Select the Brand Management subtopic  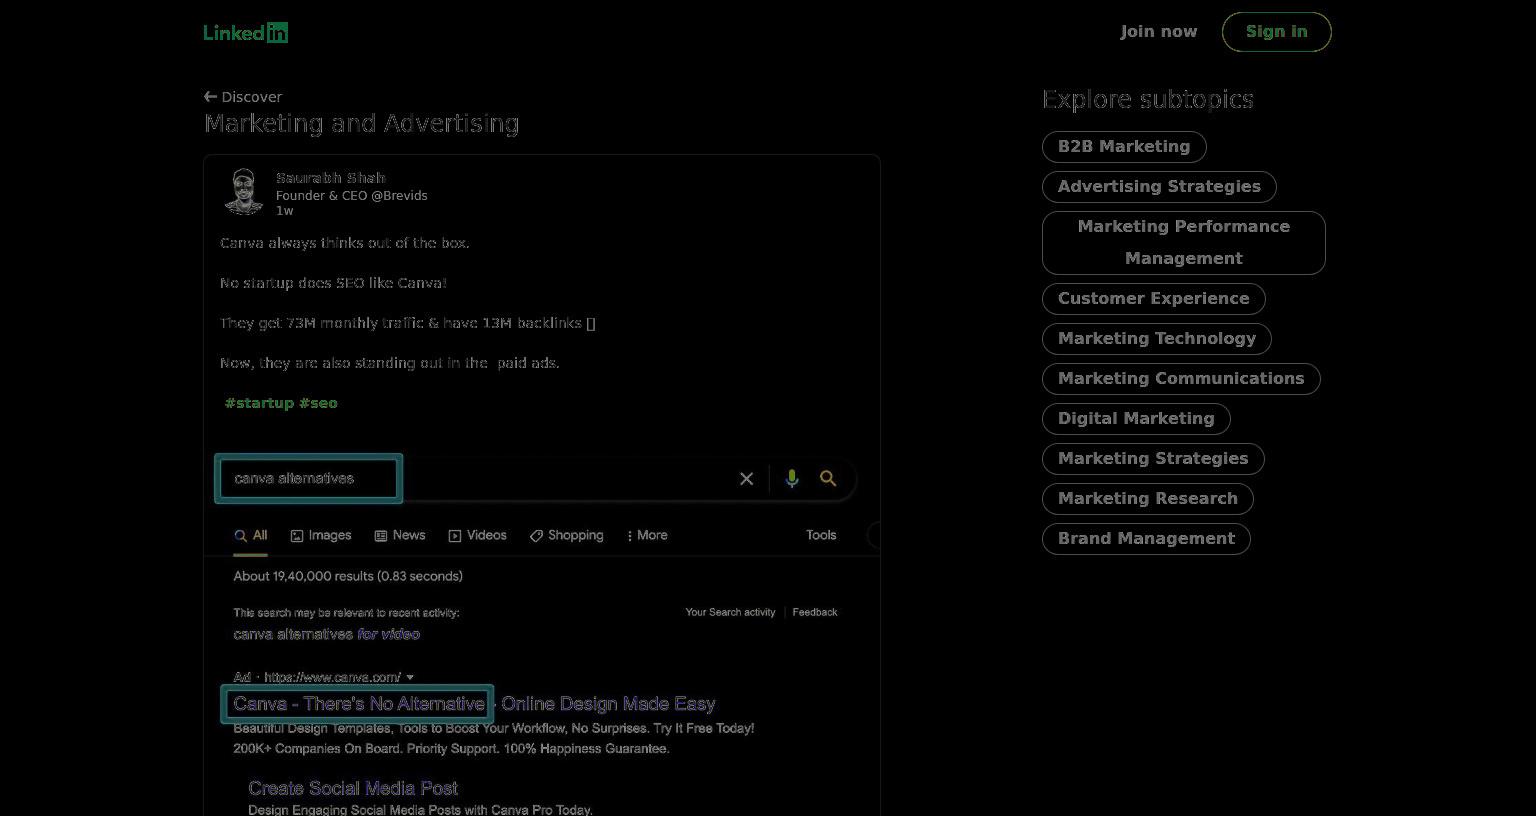(1146, 539)
